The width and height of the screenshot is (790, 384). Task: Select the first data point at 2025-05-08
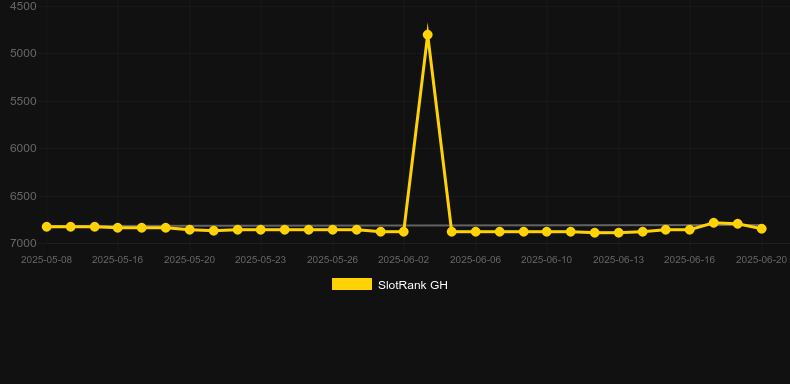pos(47,227)
